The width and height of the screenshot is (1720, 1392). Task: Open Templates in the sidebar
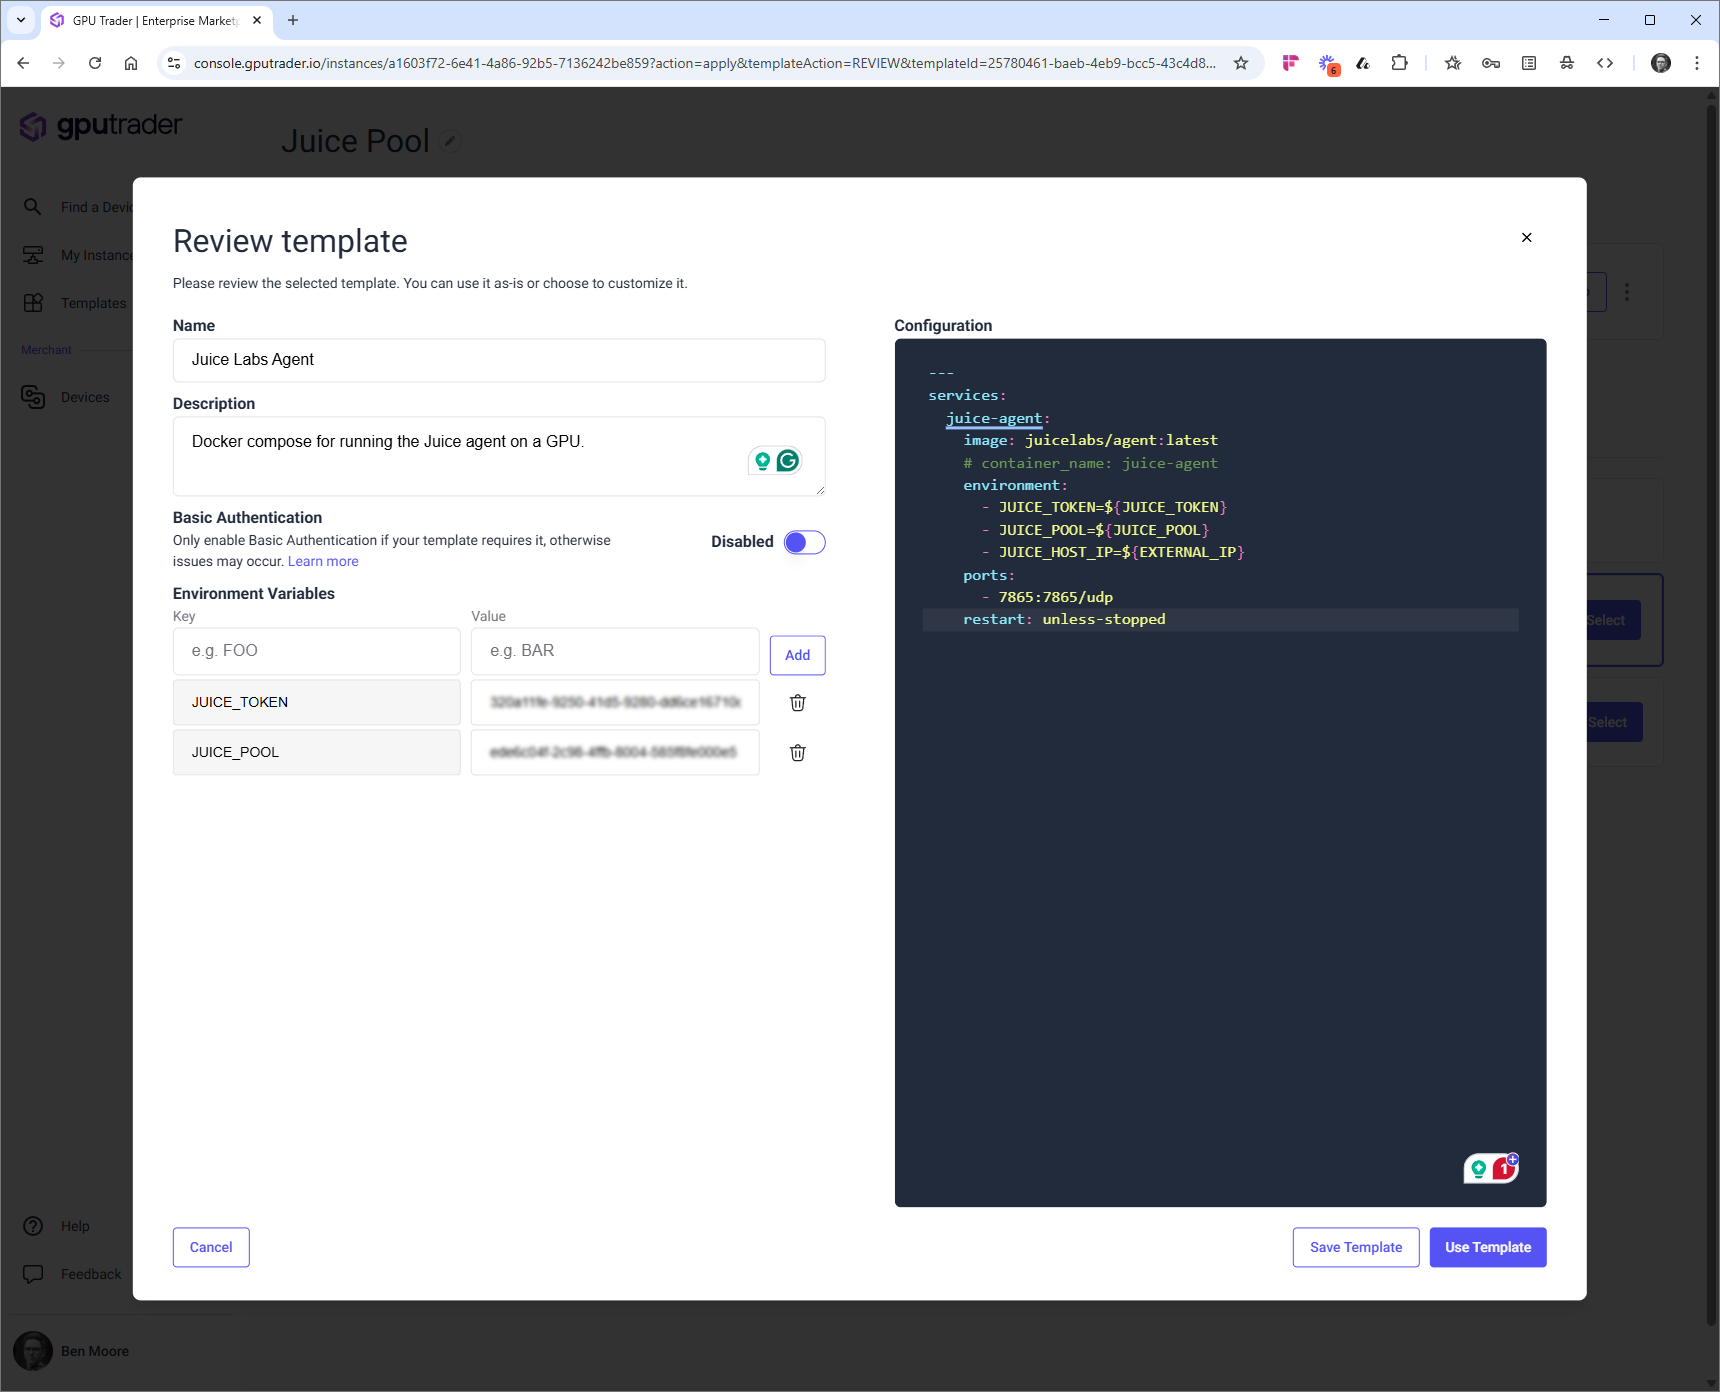tap(76, 303)
